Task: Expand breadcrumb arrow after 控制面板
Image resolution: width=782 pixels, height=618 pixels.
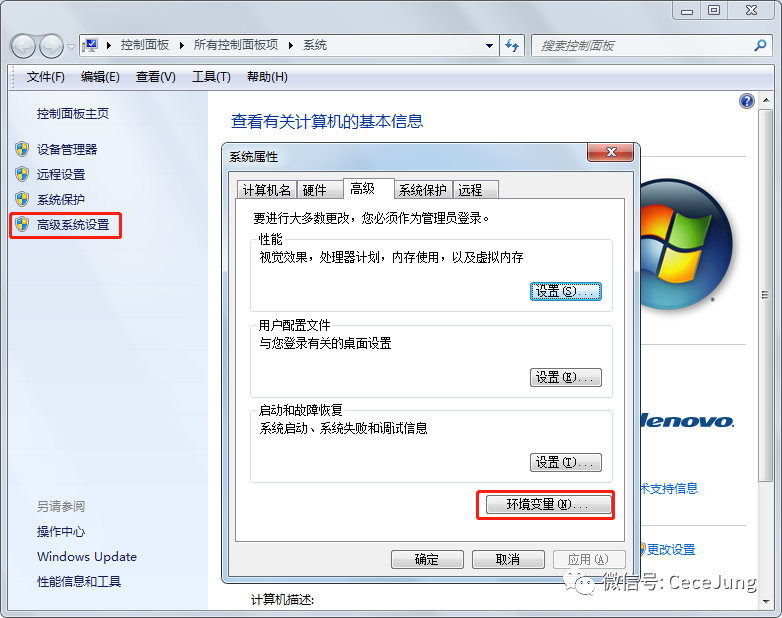Action: pyautogui.click(x=182, y=45)
